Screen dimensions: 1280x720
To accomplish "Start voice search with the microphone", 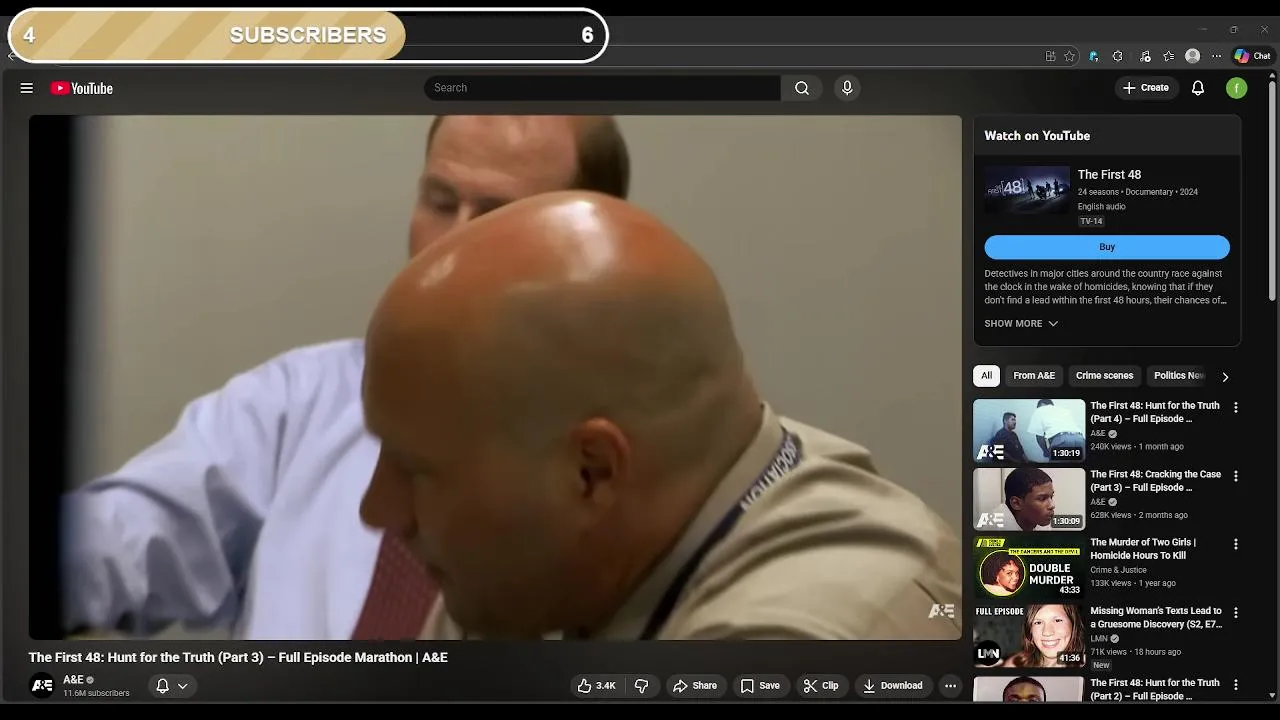I will pos(847,88).
